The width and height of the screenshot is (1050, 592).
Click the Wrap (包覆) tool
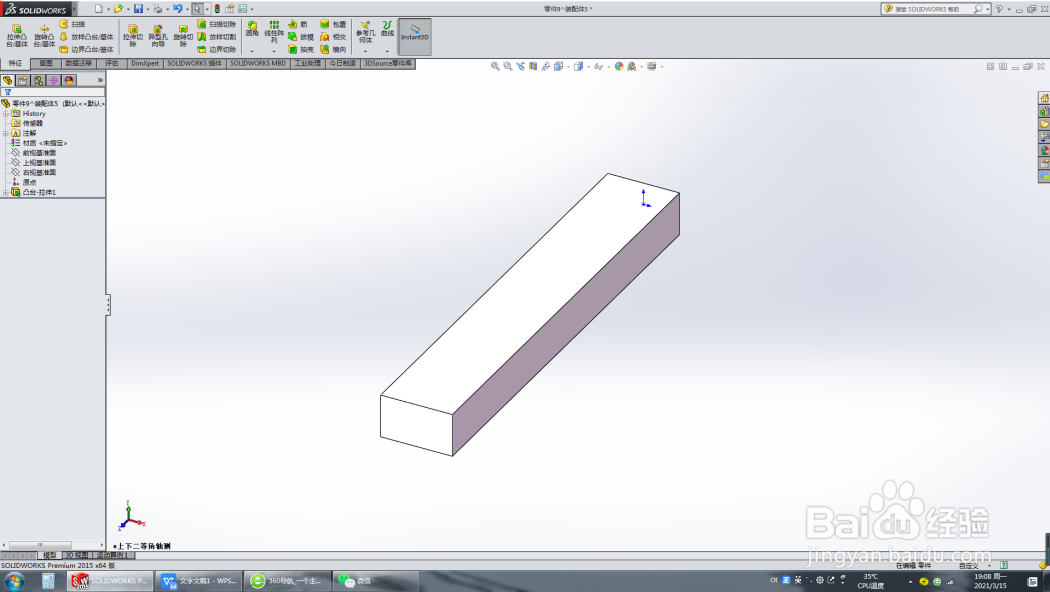click(x=333, y=24)
